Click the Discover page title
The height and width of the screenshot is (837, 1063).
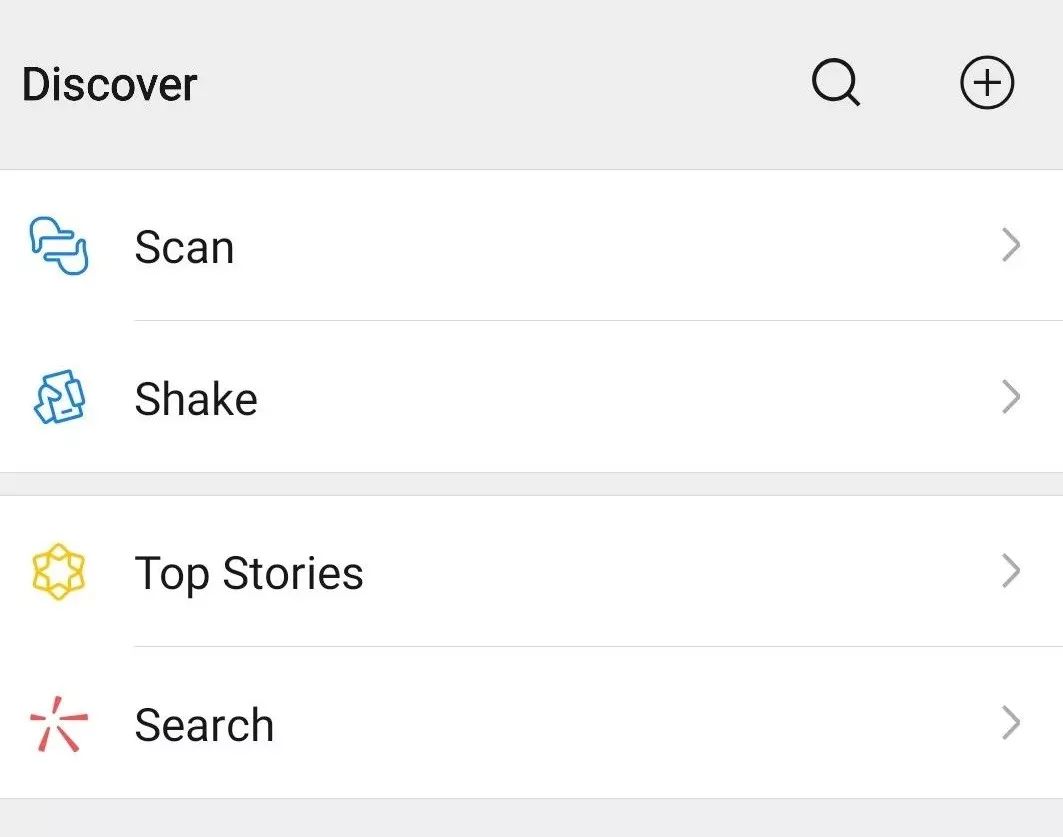tap(110, 85)
